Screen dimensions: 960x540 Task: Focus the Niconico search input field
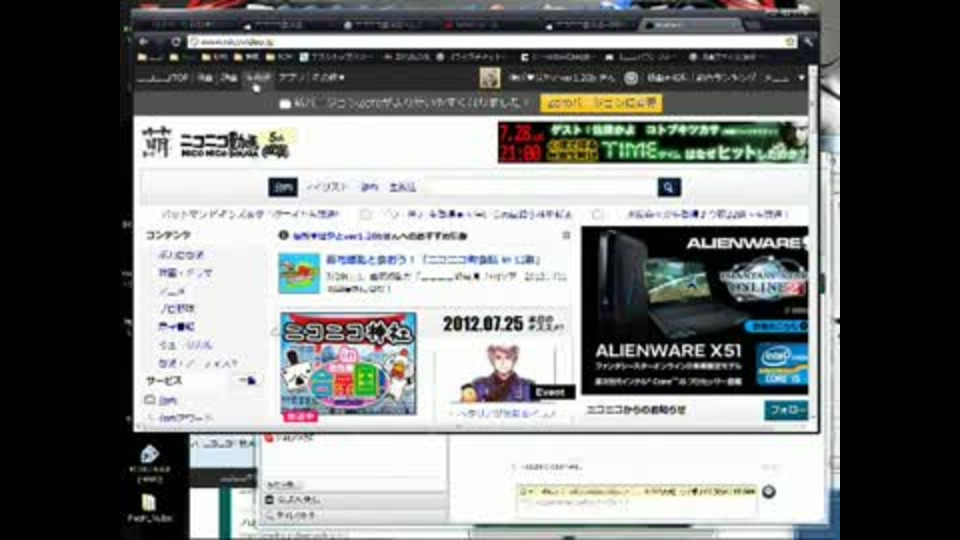pyautogui.click(x=540, y=187)
